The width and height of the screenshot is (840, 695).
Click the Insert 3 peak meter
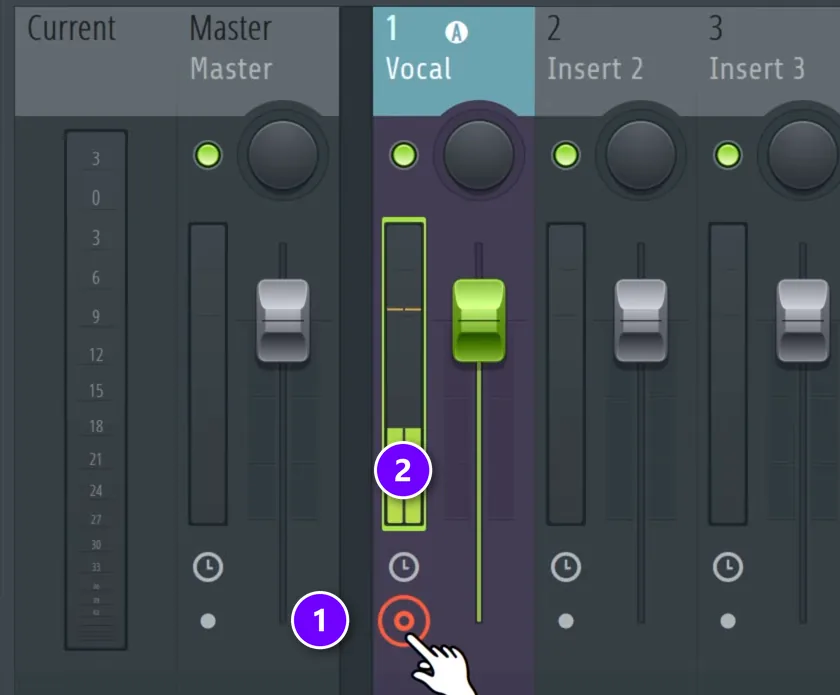(x=728, y=374)
